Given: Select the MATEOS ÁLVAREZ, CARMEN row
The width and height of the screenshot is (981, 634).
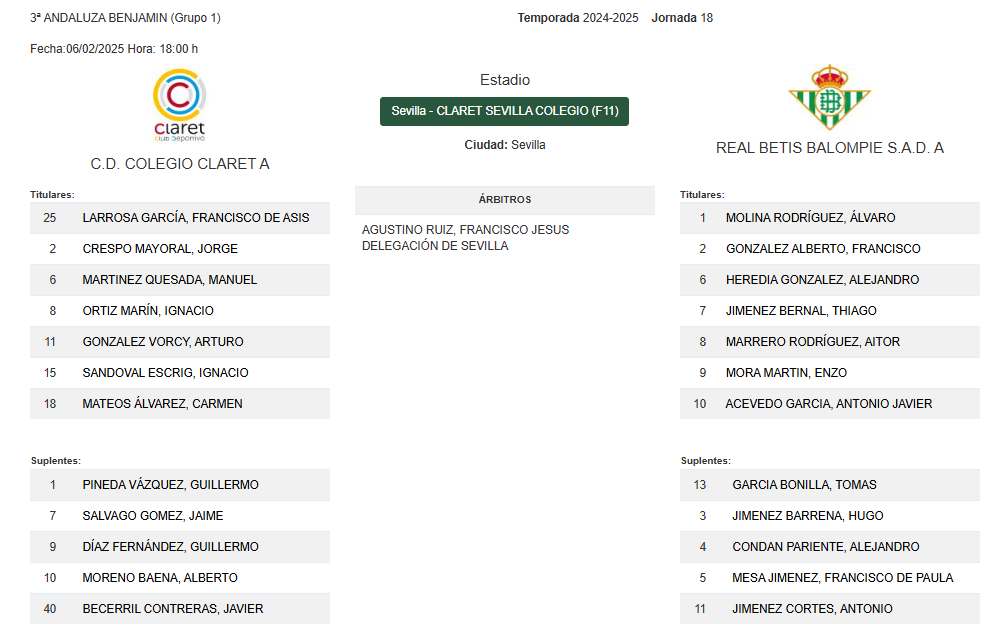Looking at the screenshot, I should 180,404.
